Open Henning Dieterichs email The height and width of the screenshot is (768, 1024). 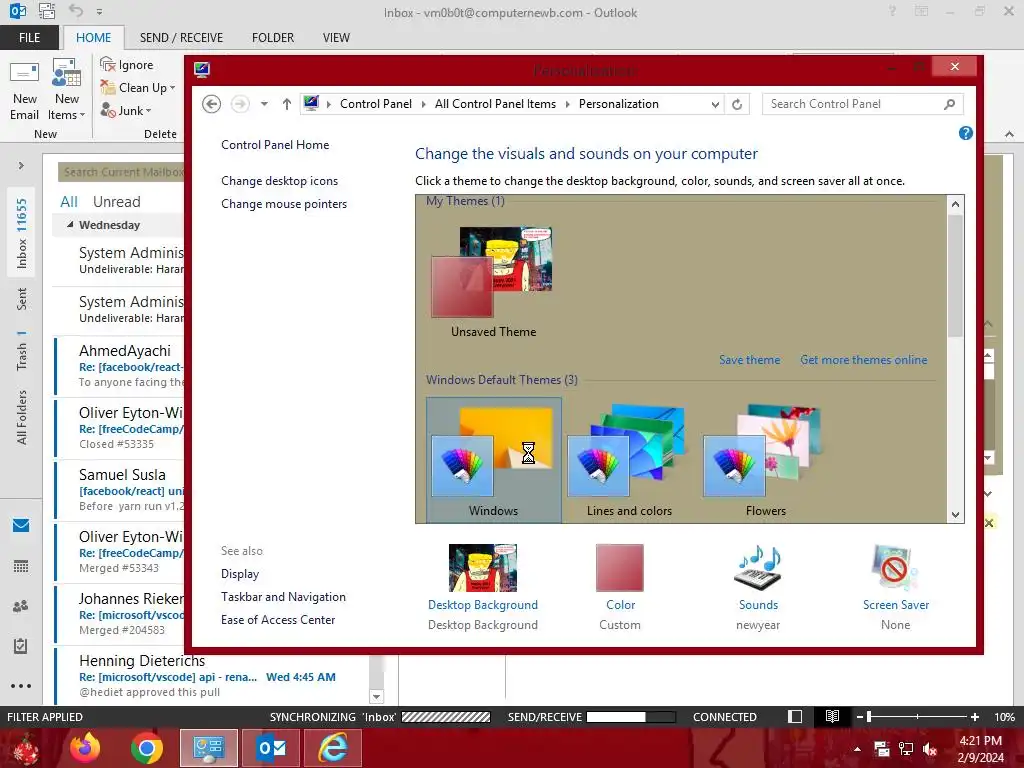pyautogui.click(x=212, y=676)
